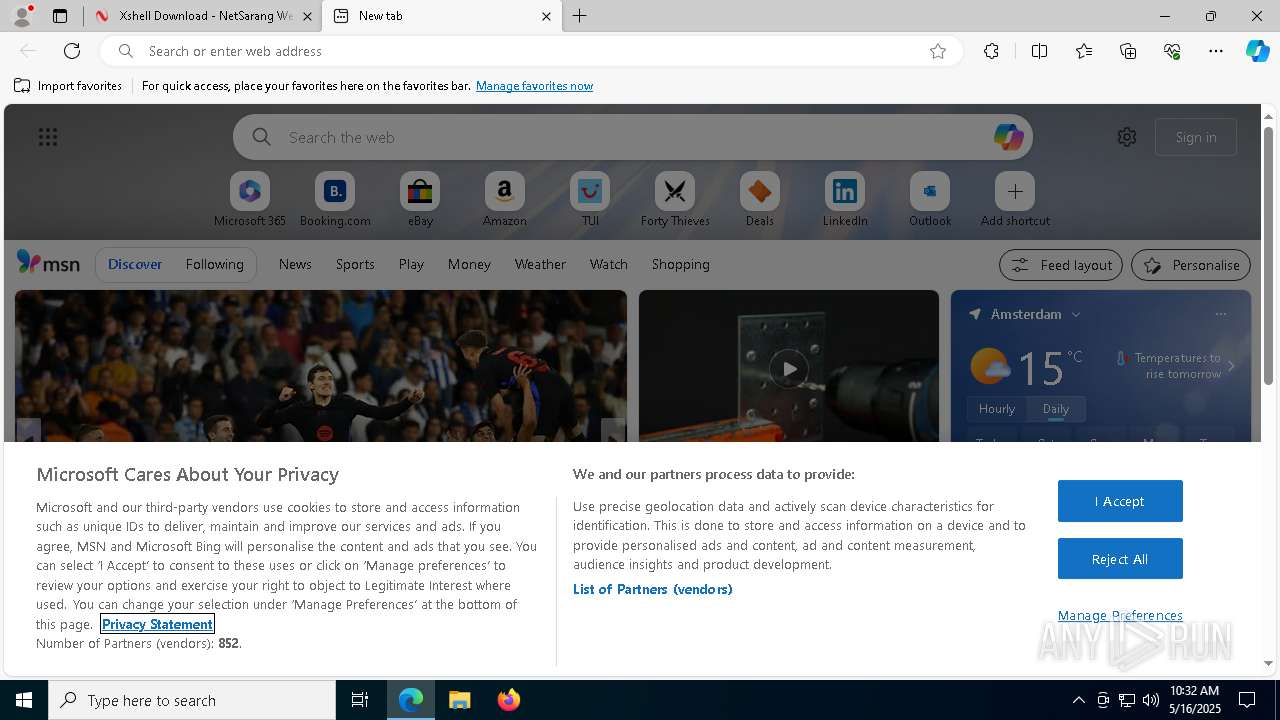Click the Search the web box
The height and width of the screenshot is (720, 1280).
coord(633,137)
